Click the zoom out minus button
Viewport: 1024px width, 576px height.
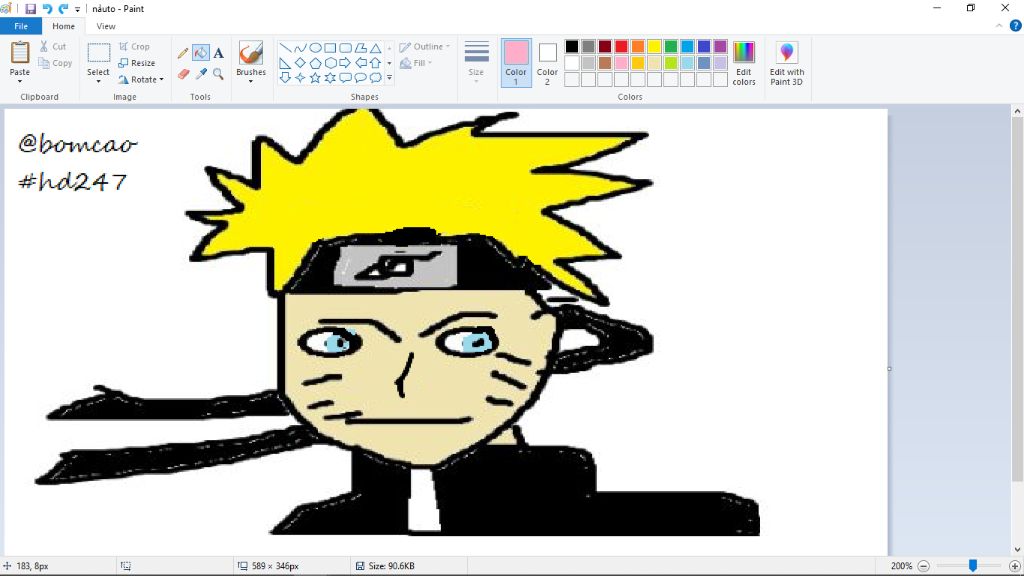(923, 566)
